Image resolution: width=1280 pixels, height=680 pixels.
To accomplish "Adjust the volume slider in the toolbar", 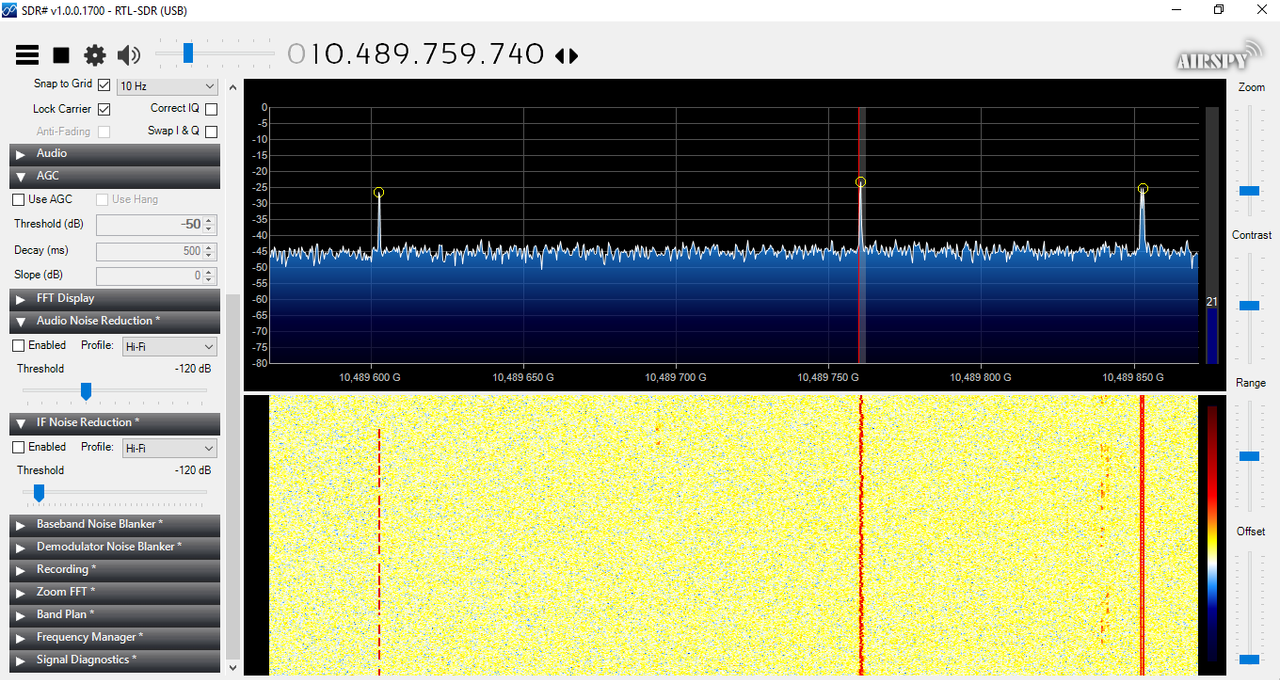I will tap(187, 53).
